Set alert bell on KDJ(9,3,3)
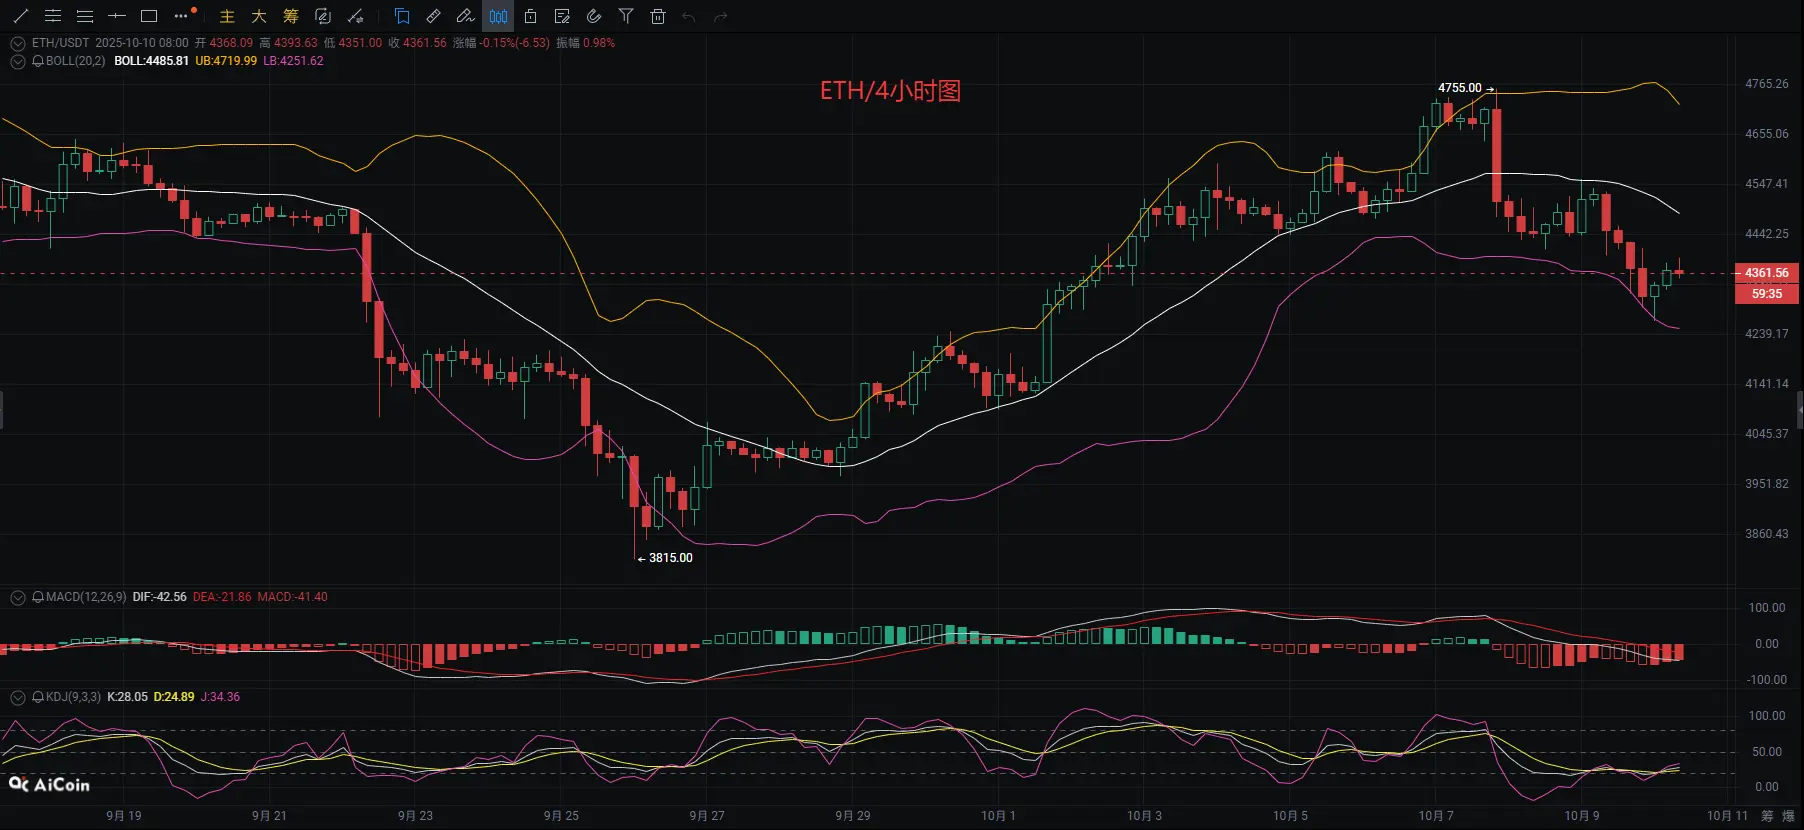 click(38, 697)
